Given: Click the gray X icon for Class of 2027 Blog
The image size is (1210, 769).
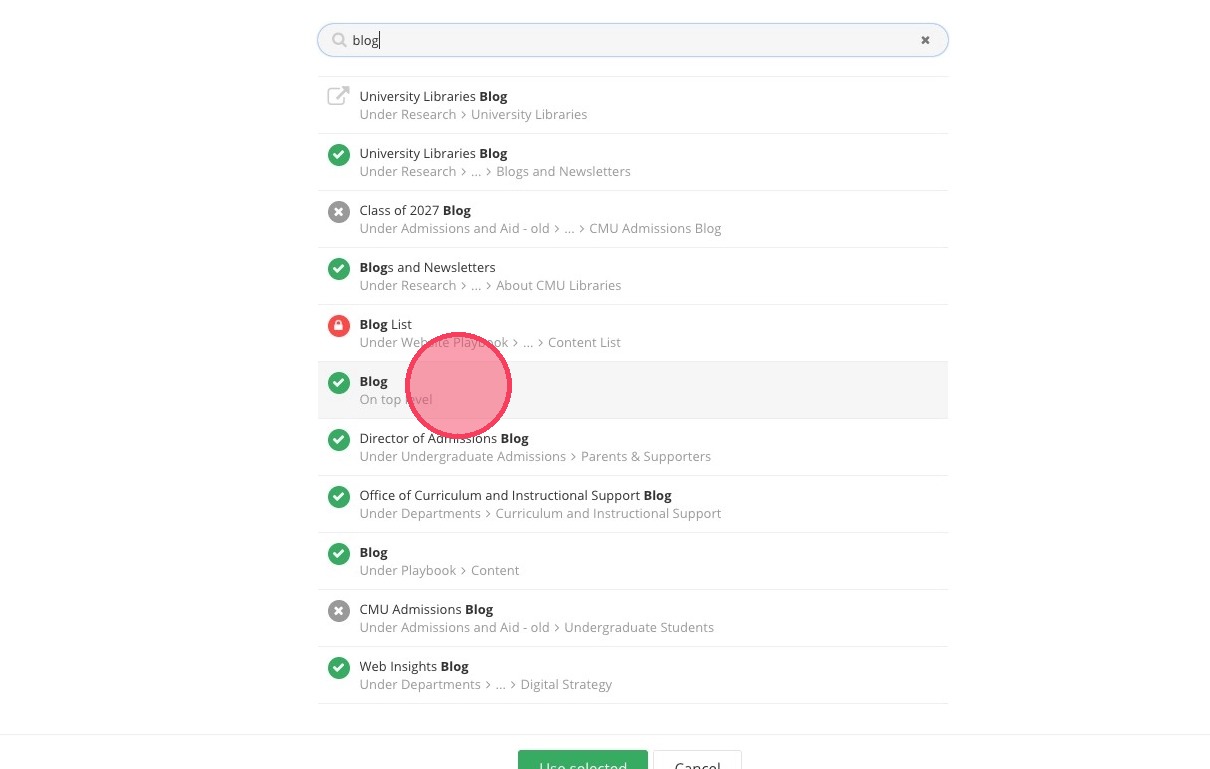Looking at the screenshot, I should click(x=339, y=212).
